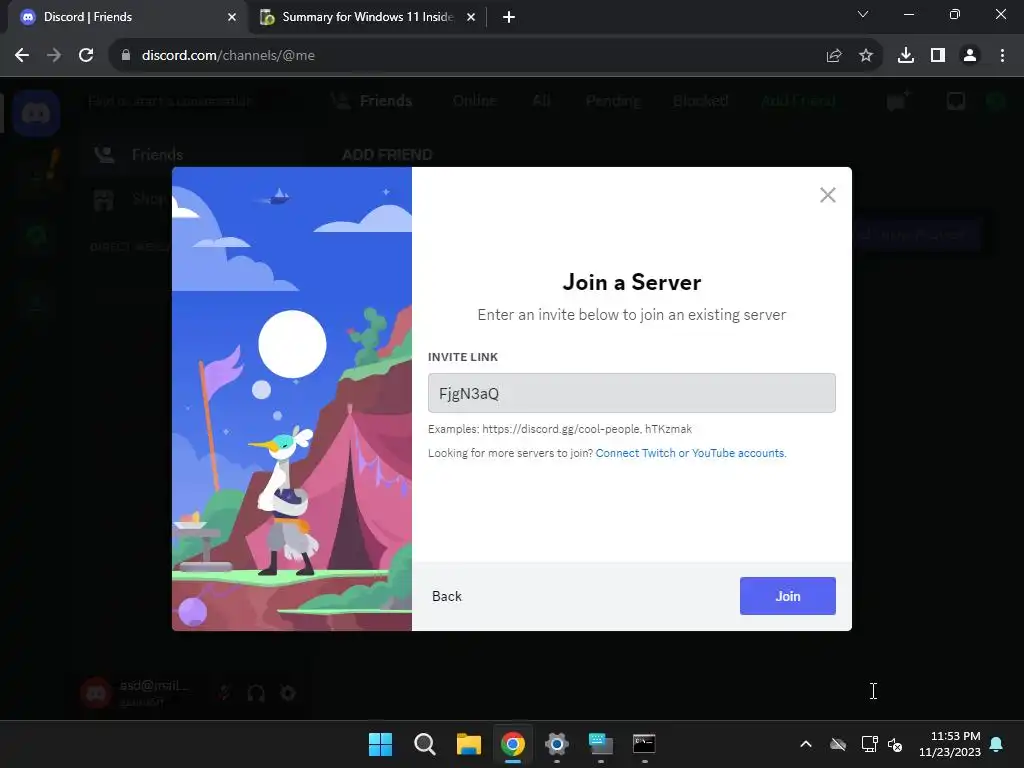Open network status tray icon
Screen dimensions: 1024x768
tap(869, 744)
